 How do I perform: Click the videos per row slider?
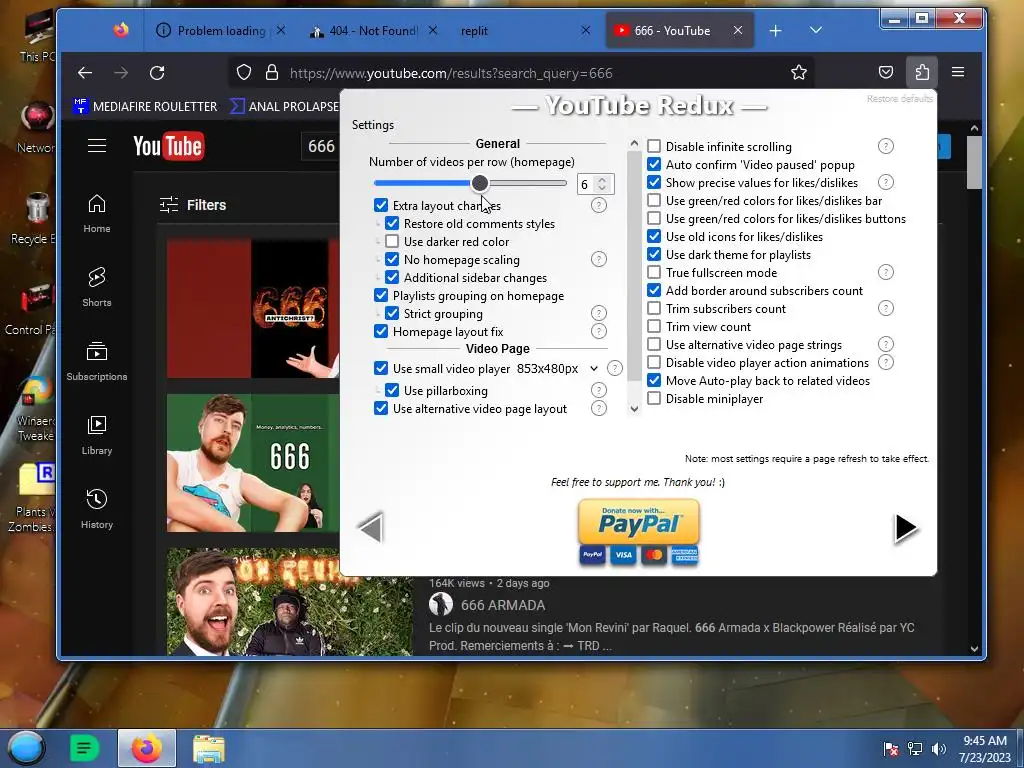470,184
